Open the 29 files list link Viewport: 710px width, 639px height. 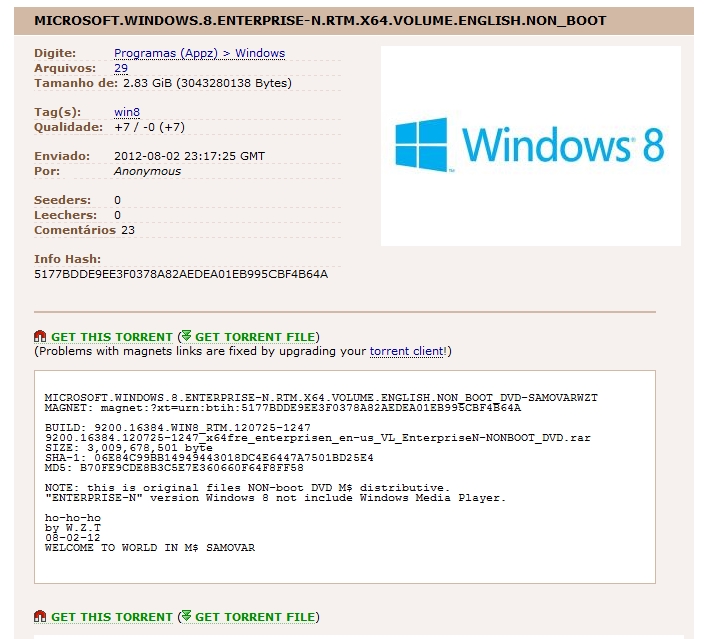click(x=121, y=68)
